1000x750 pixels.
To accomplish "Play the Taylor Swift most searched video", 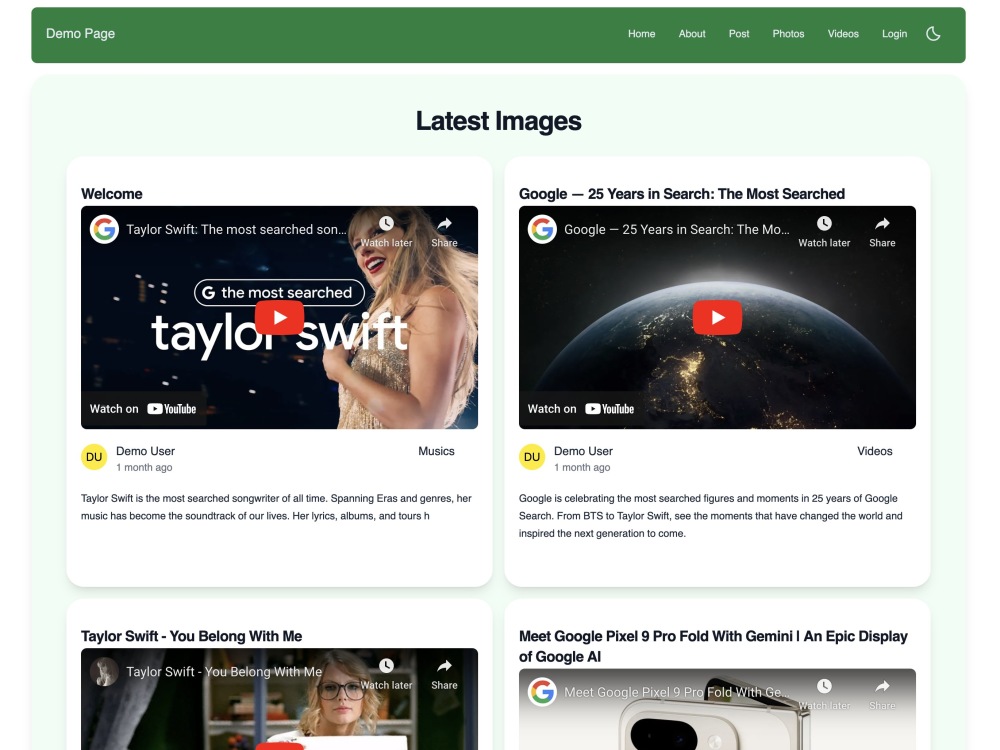I will tap(279, 317).
